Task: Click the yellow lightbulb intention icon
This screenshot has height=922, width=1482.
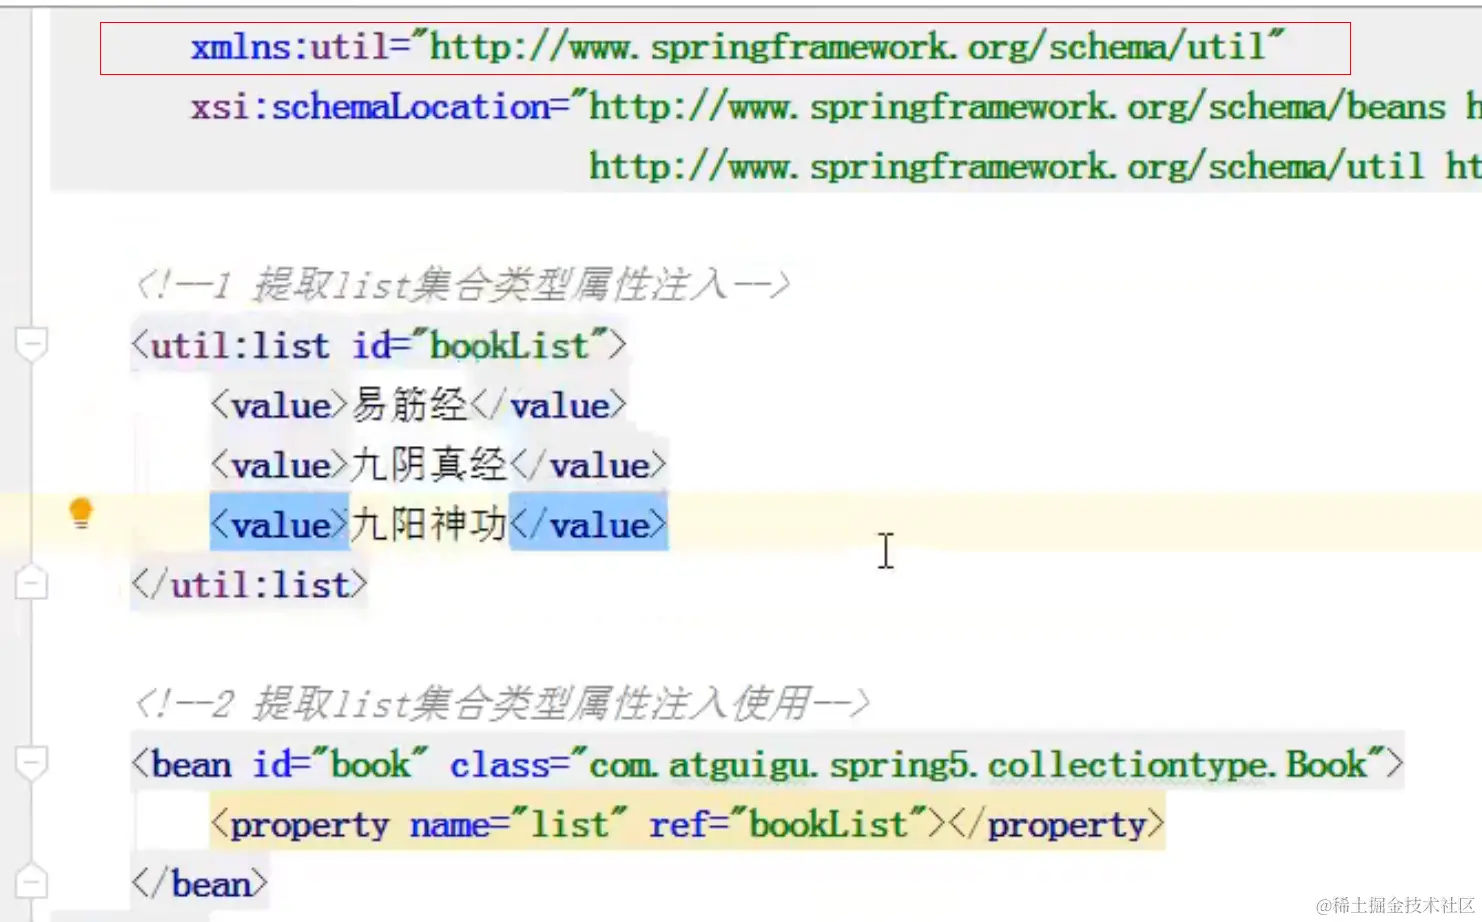Action: point(81,514)
